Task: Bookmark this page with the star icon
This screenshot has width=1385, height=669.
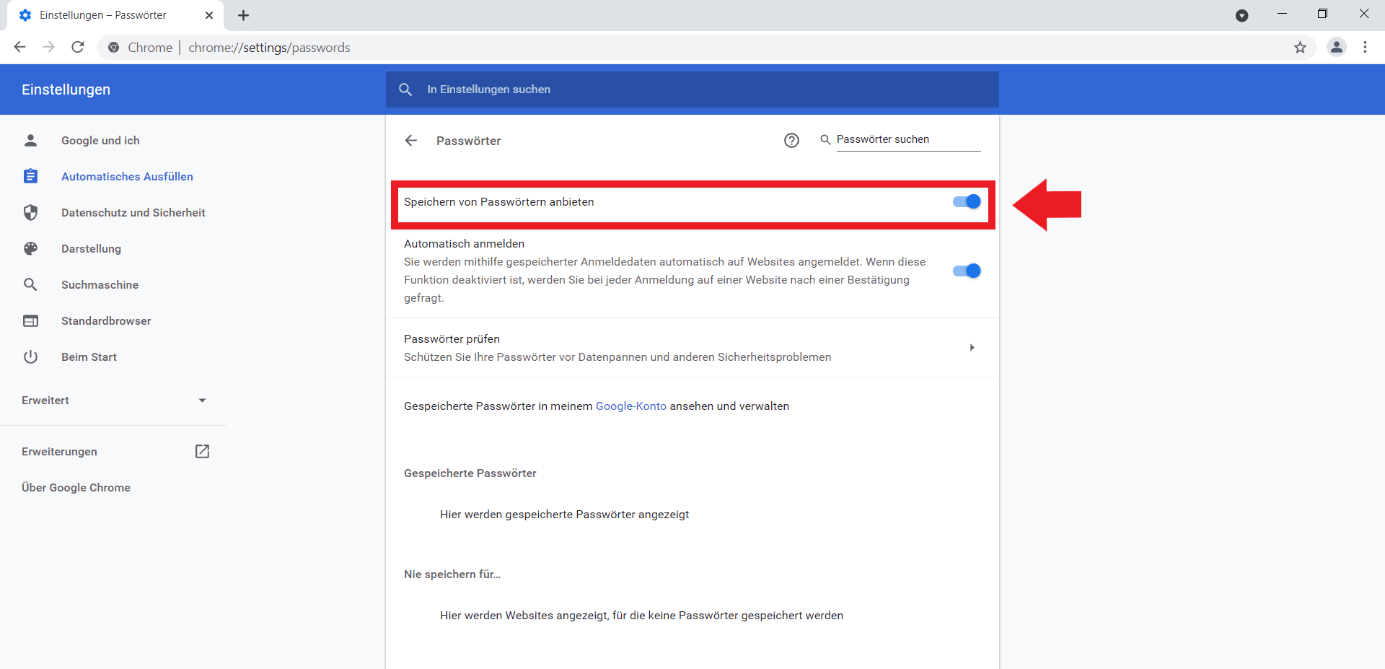Action: click(x=1300, y=47)
